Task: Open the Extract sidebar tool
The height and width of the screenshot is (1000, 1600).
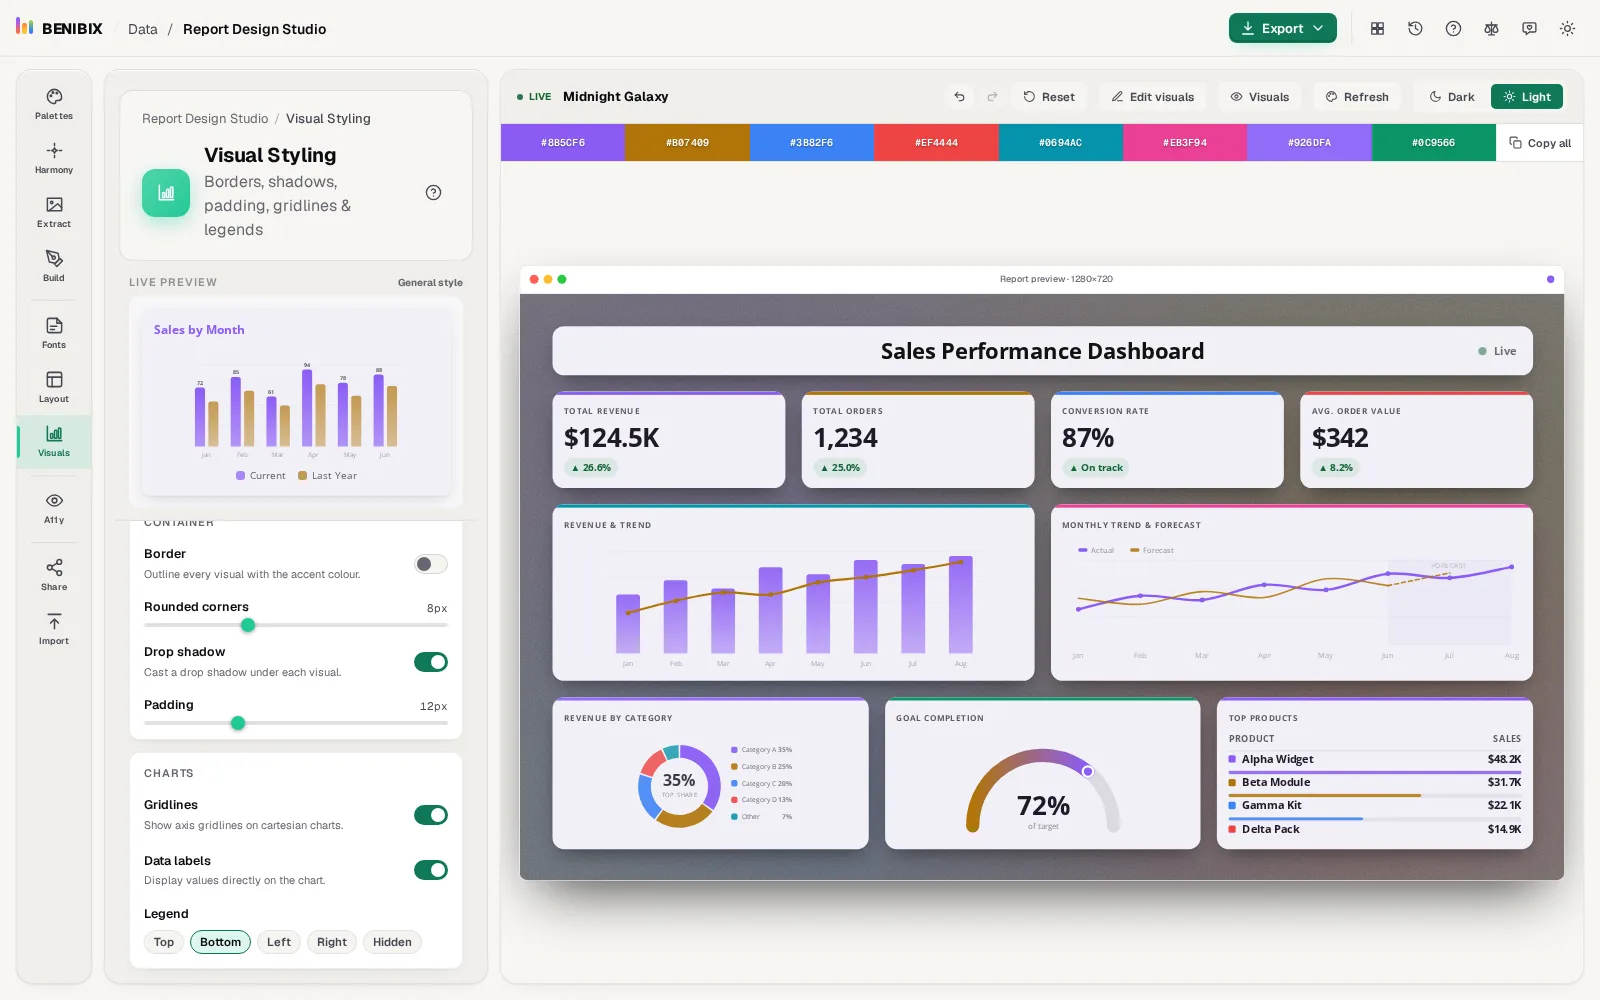Action: point(54,212)
